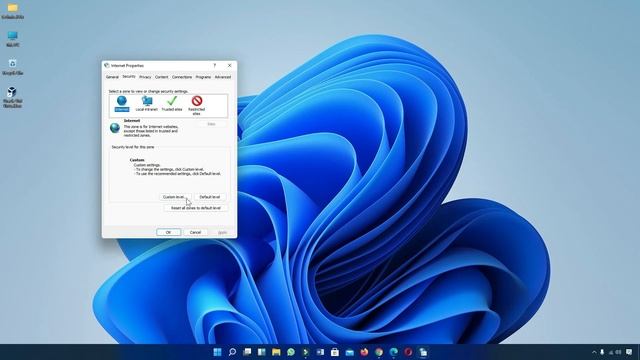Screen dimensions: 640x360
Task: Click the disabled Sites button
Action: point(211,124)
